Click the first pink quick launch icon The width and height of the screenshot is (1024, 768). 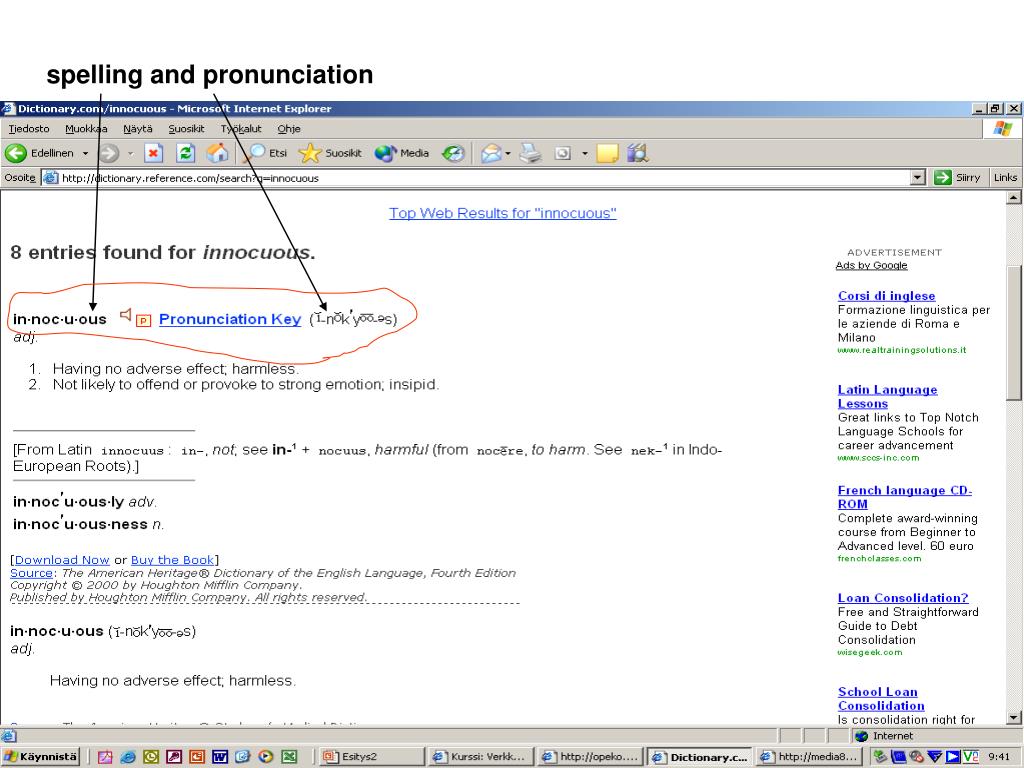(x=104, y=757)
